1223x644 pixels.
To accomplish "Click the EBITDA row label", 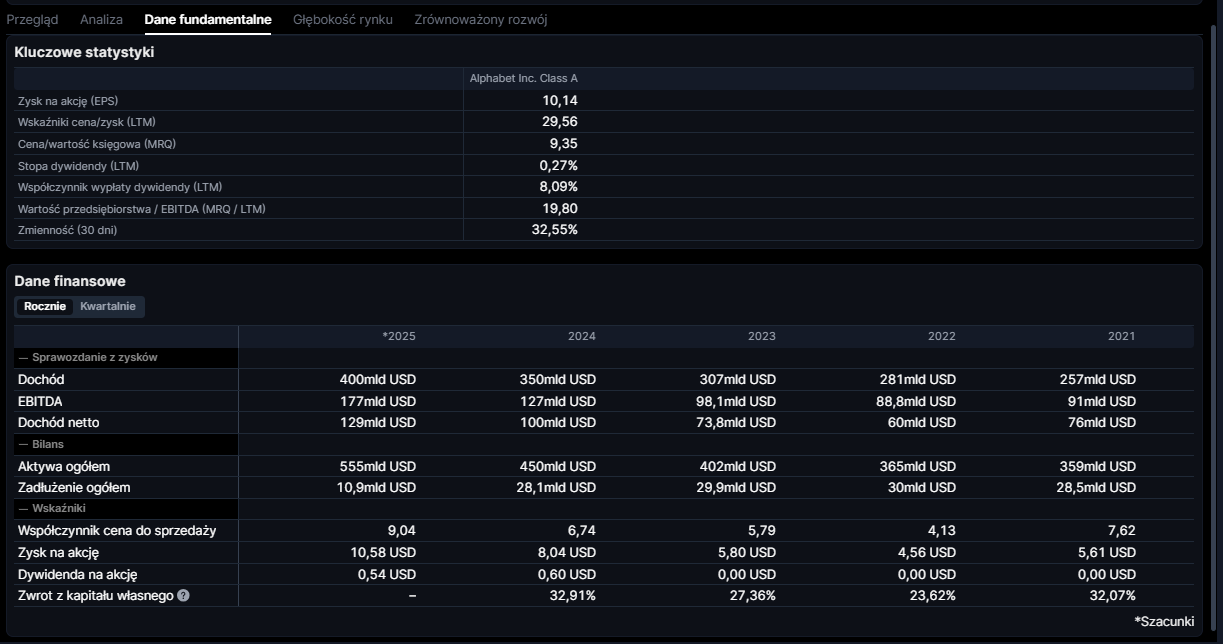I will coord(40,401).
